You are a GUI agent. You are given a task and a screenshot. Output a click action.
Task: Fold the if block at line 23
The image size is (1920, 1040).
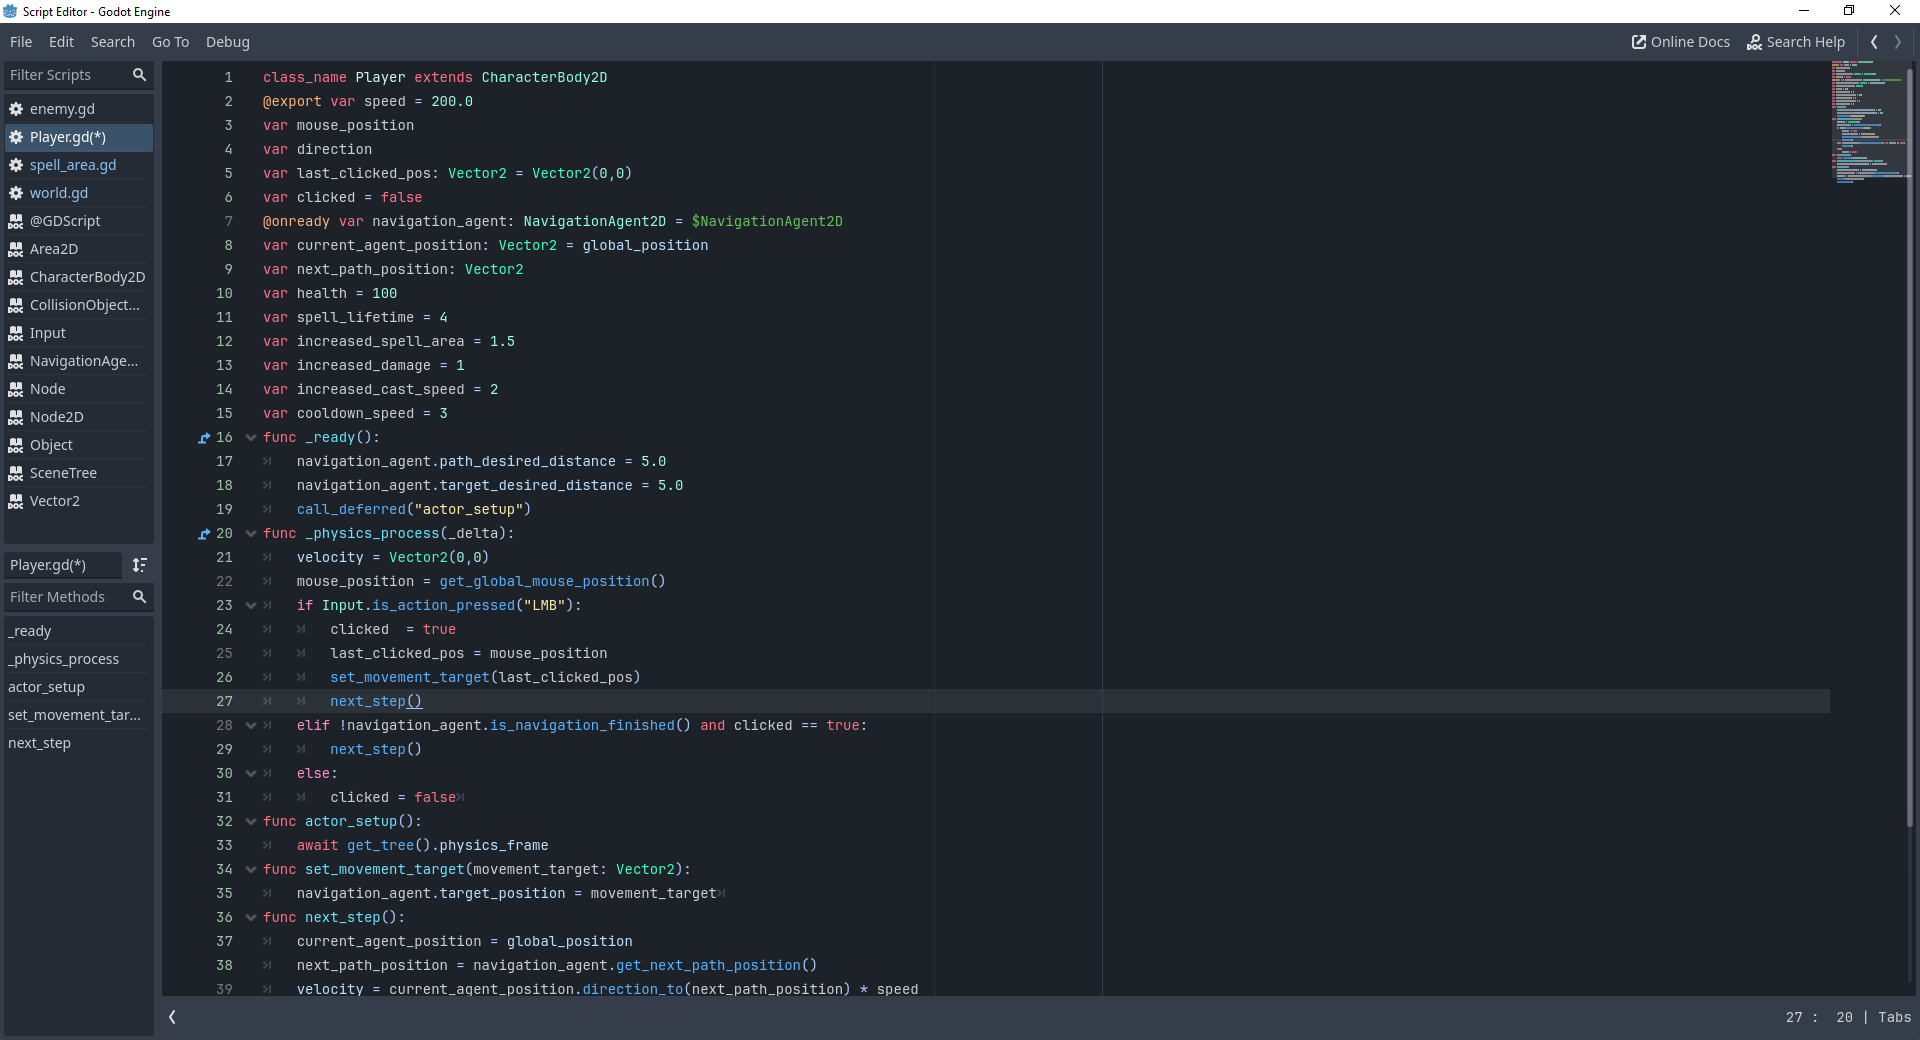tap(251, 605)
